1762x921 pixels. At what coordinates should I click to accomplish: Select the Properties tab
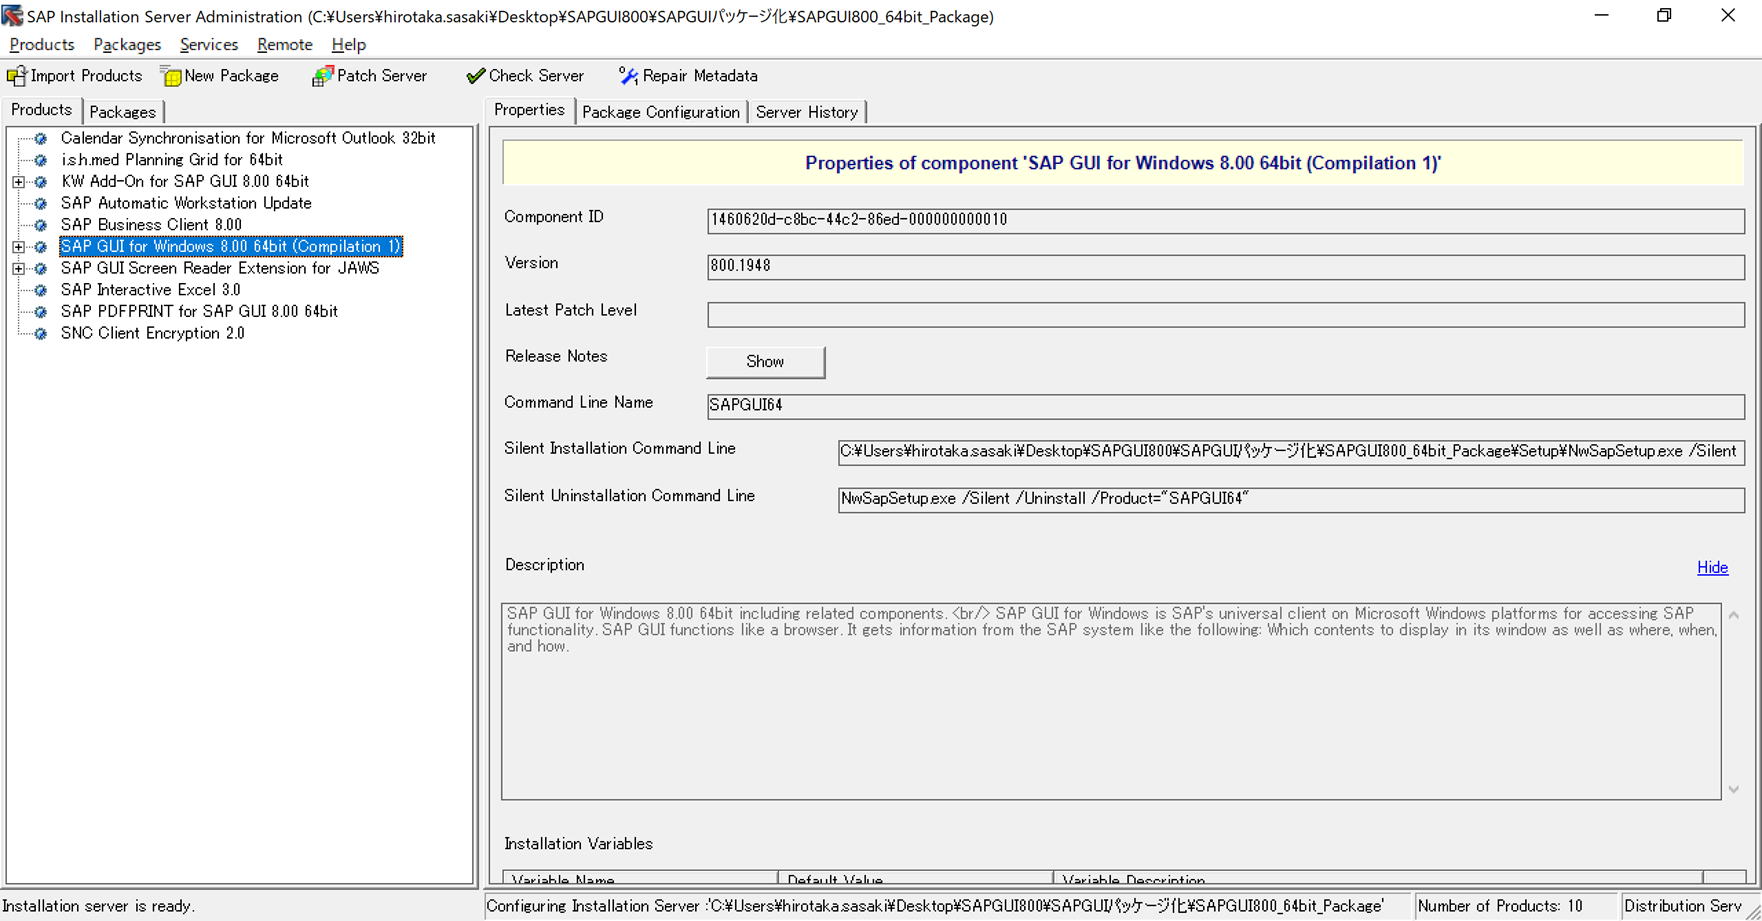(x=530, y=110)
